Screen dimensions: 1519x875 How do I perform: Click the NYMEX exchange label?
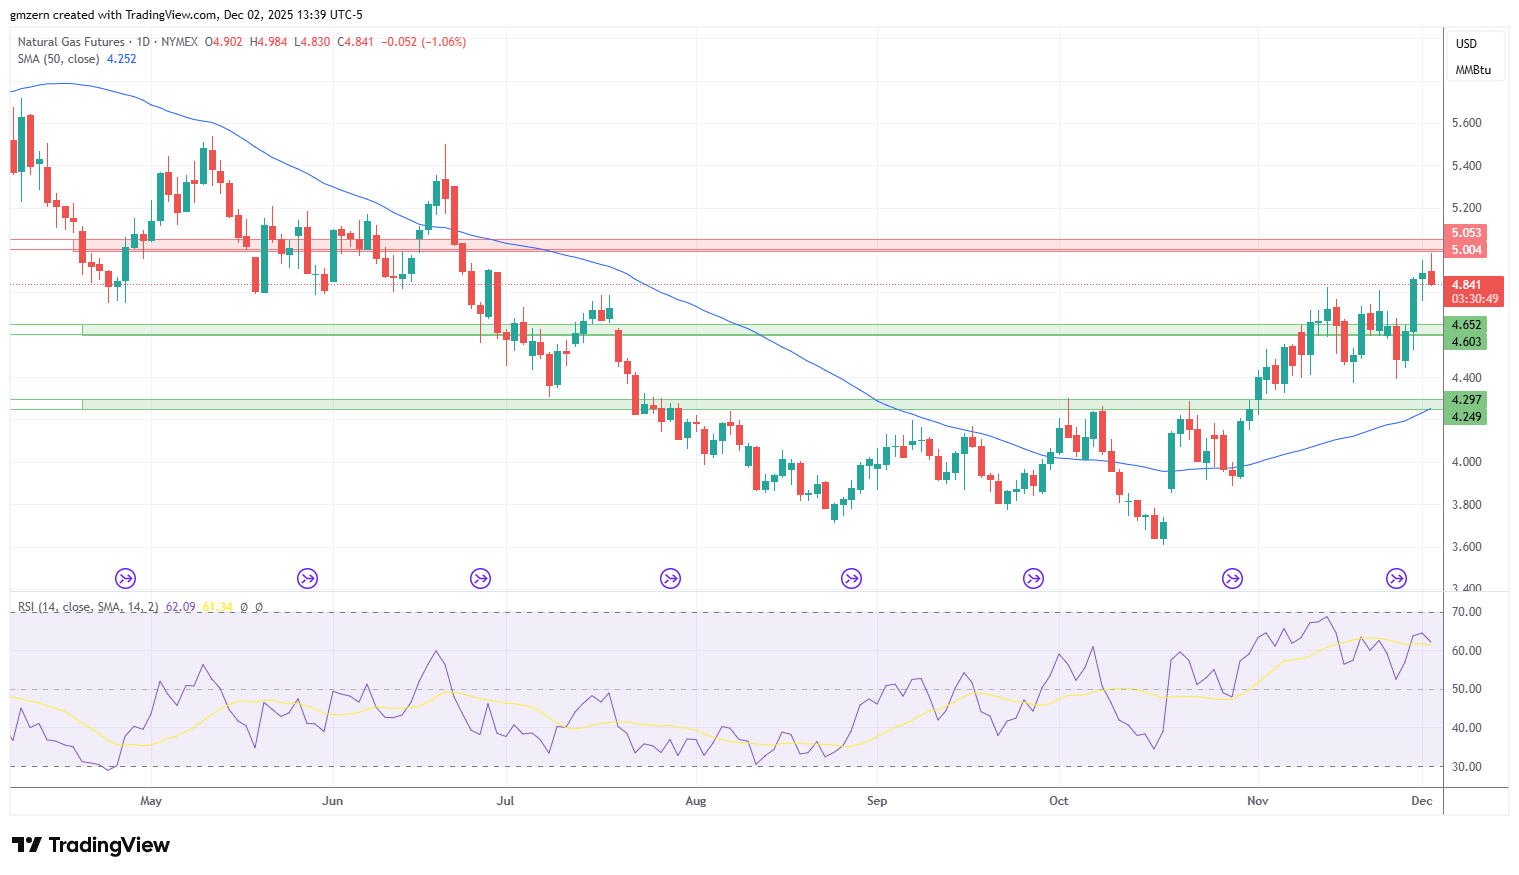pyautogui.click(x=179, y=42)
